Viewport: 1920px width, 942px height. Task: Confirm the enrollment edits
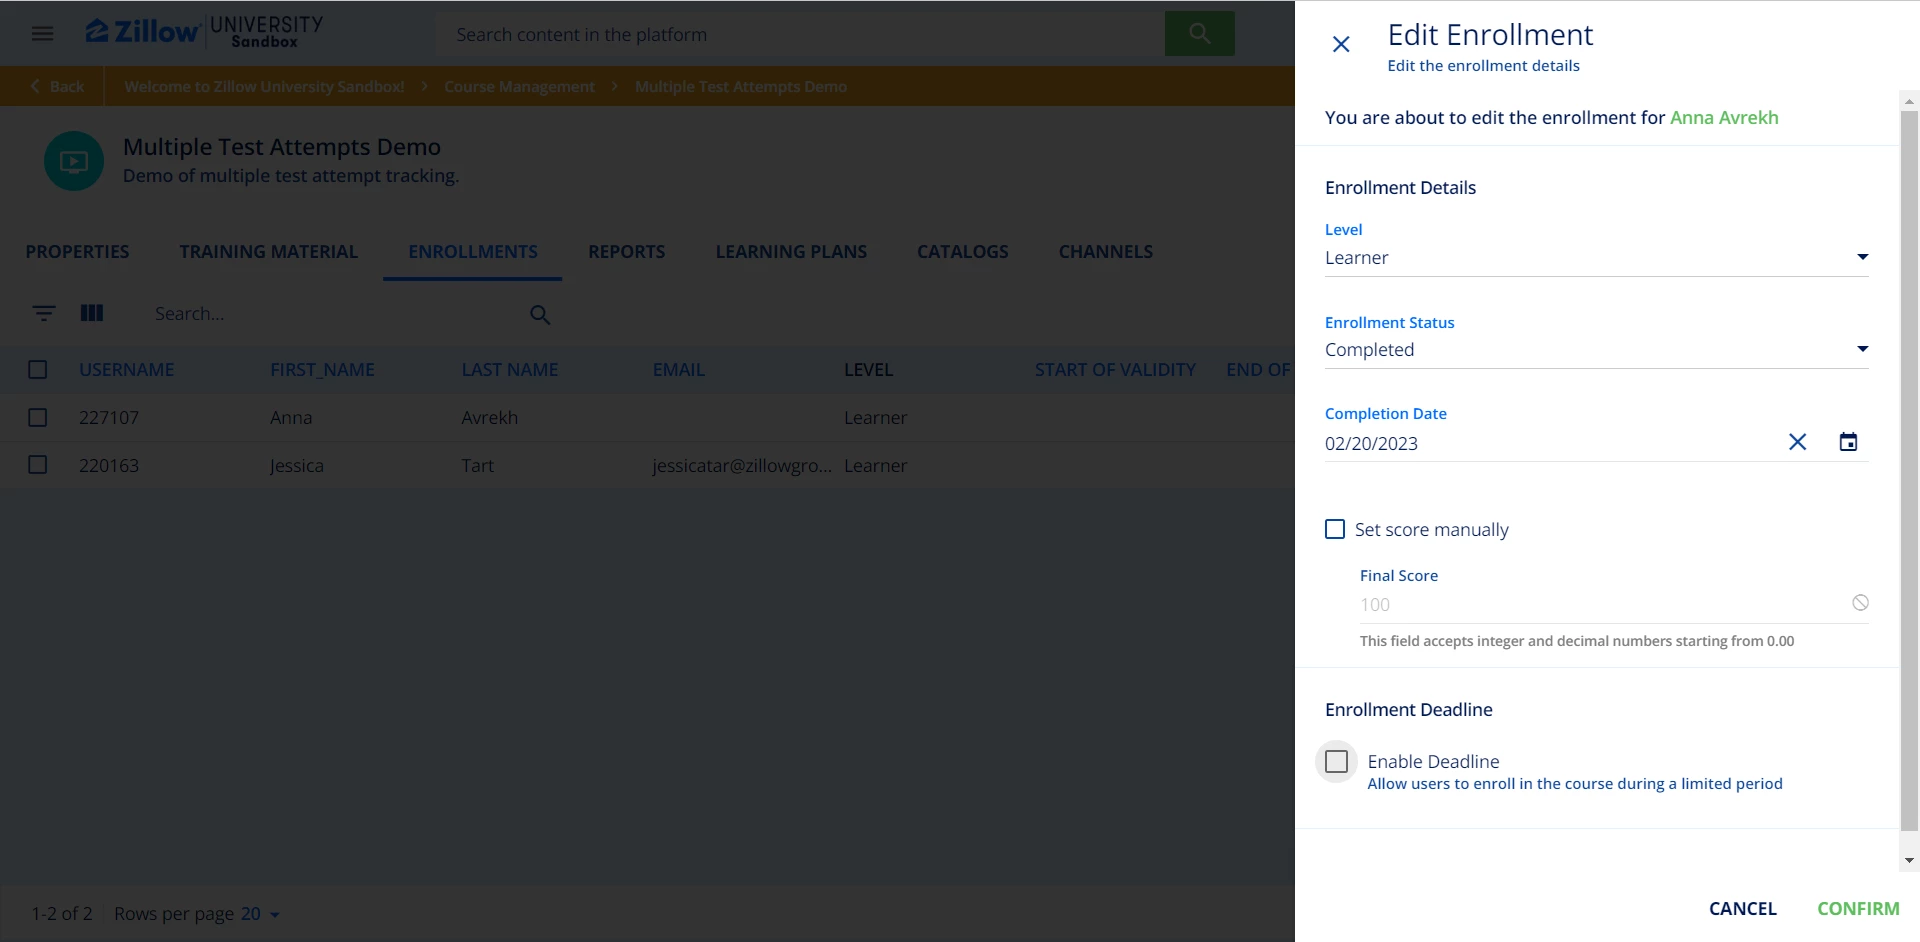[1858, 909]
